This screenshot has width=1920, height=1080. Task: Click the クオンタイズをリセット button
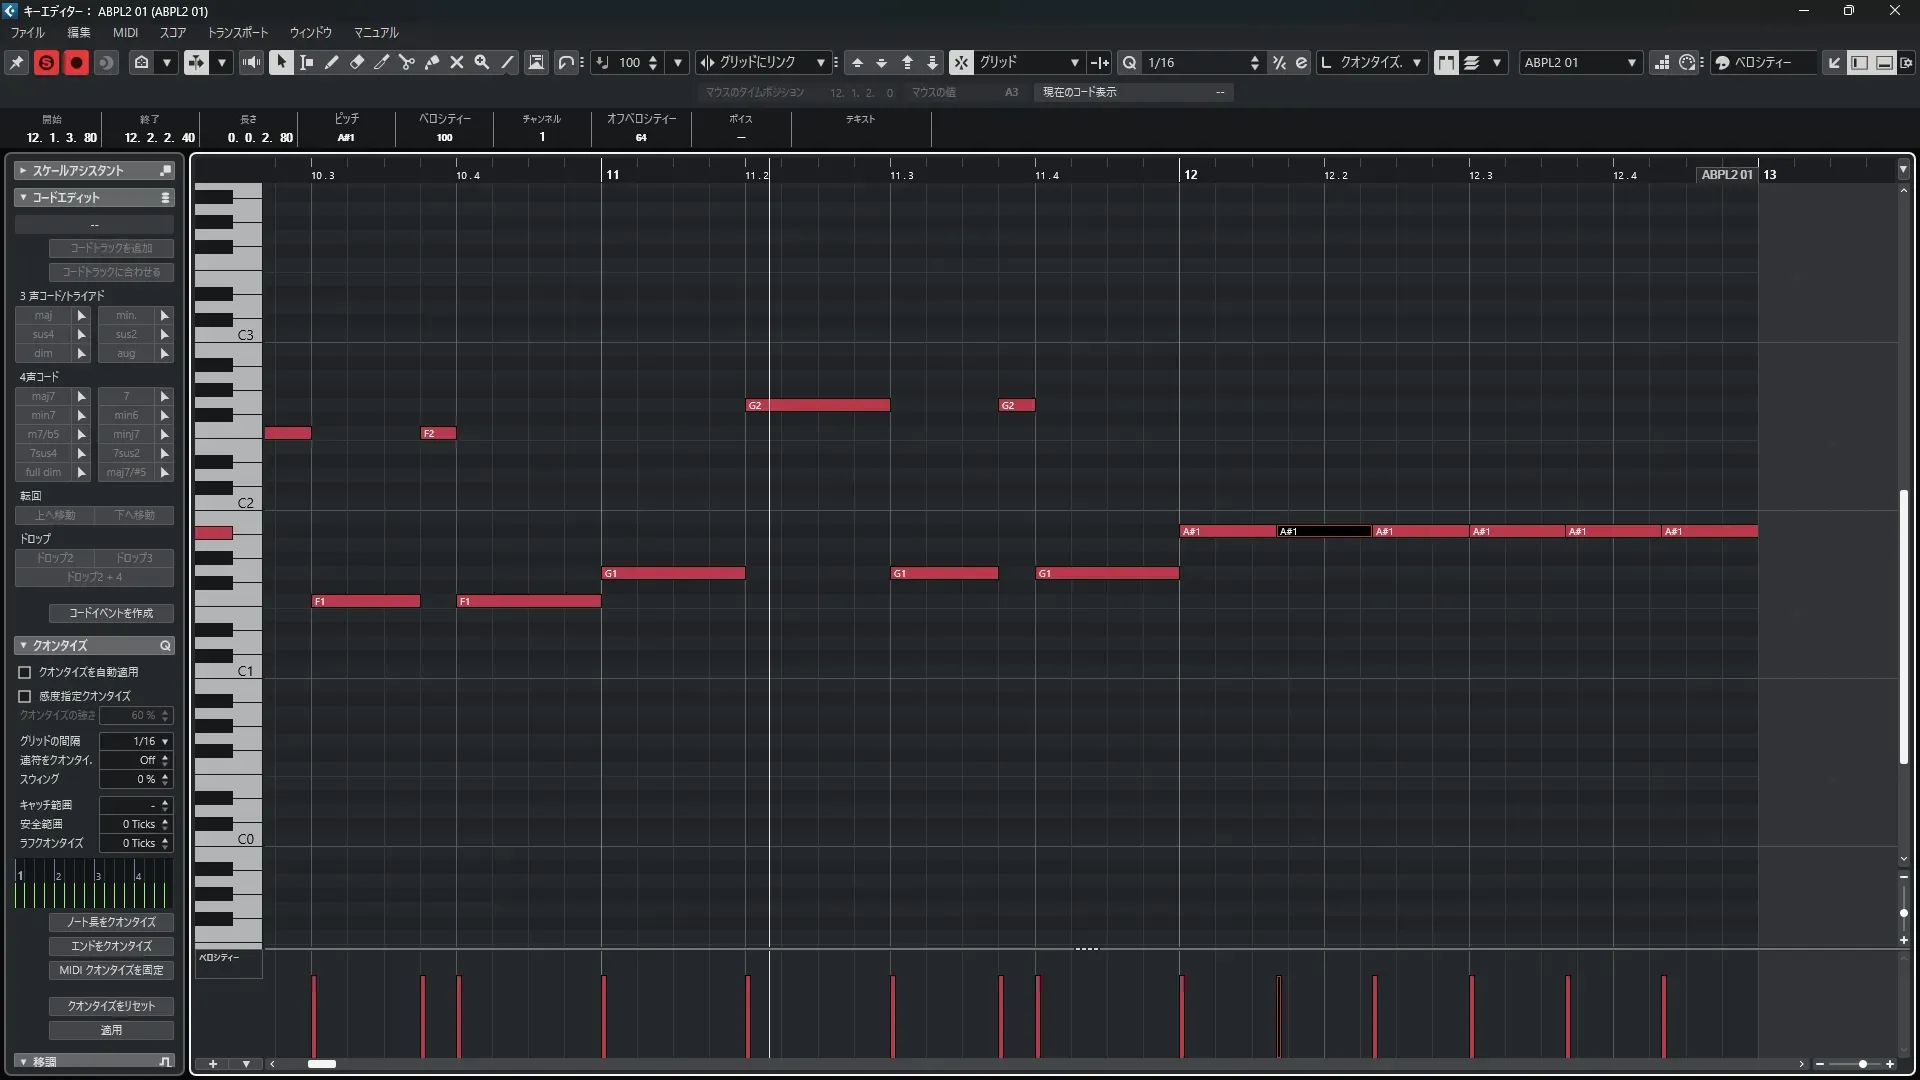[x=111, y=1005]
